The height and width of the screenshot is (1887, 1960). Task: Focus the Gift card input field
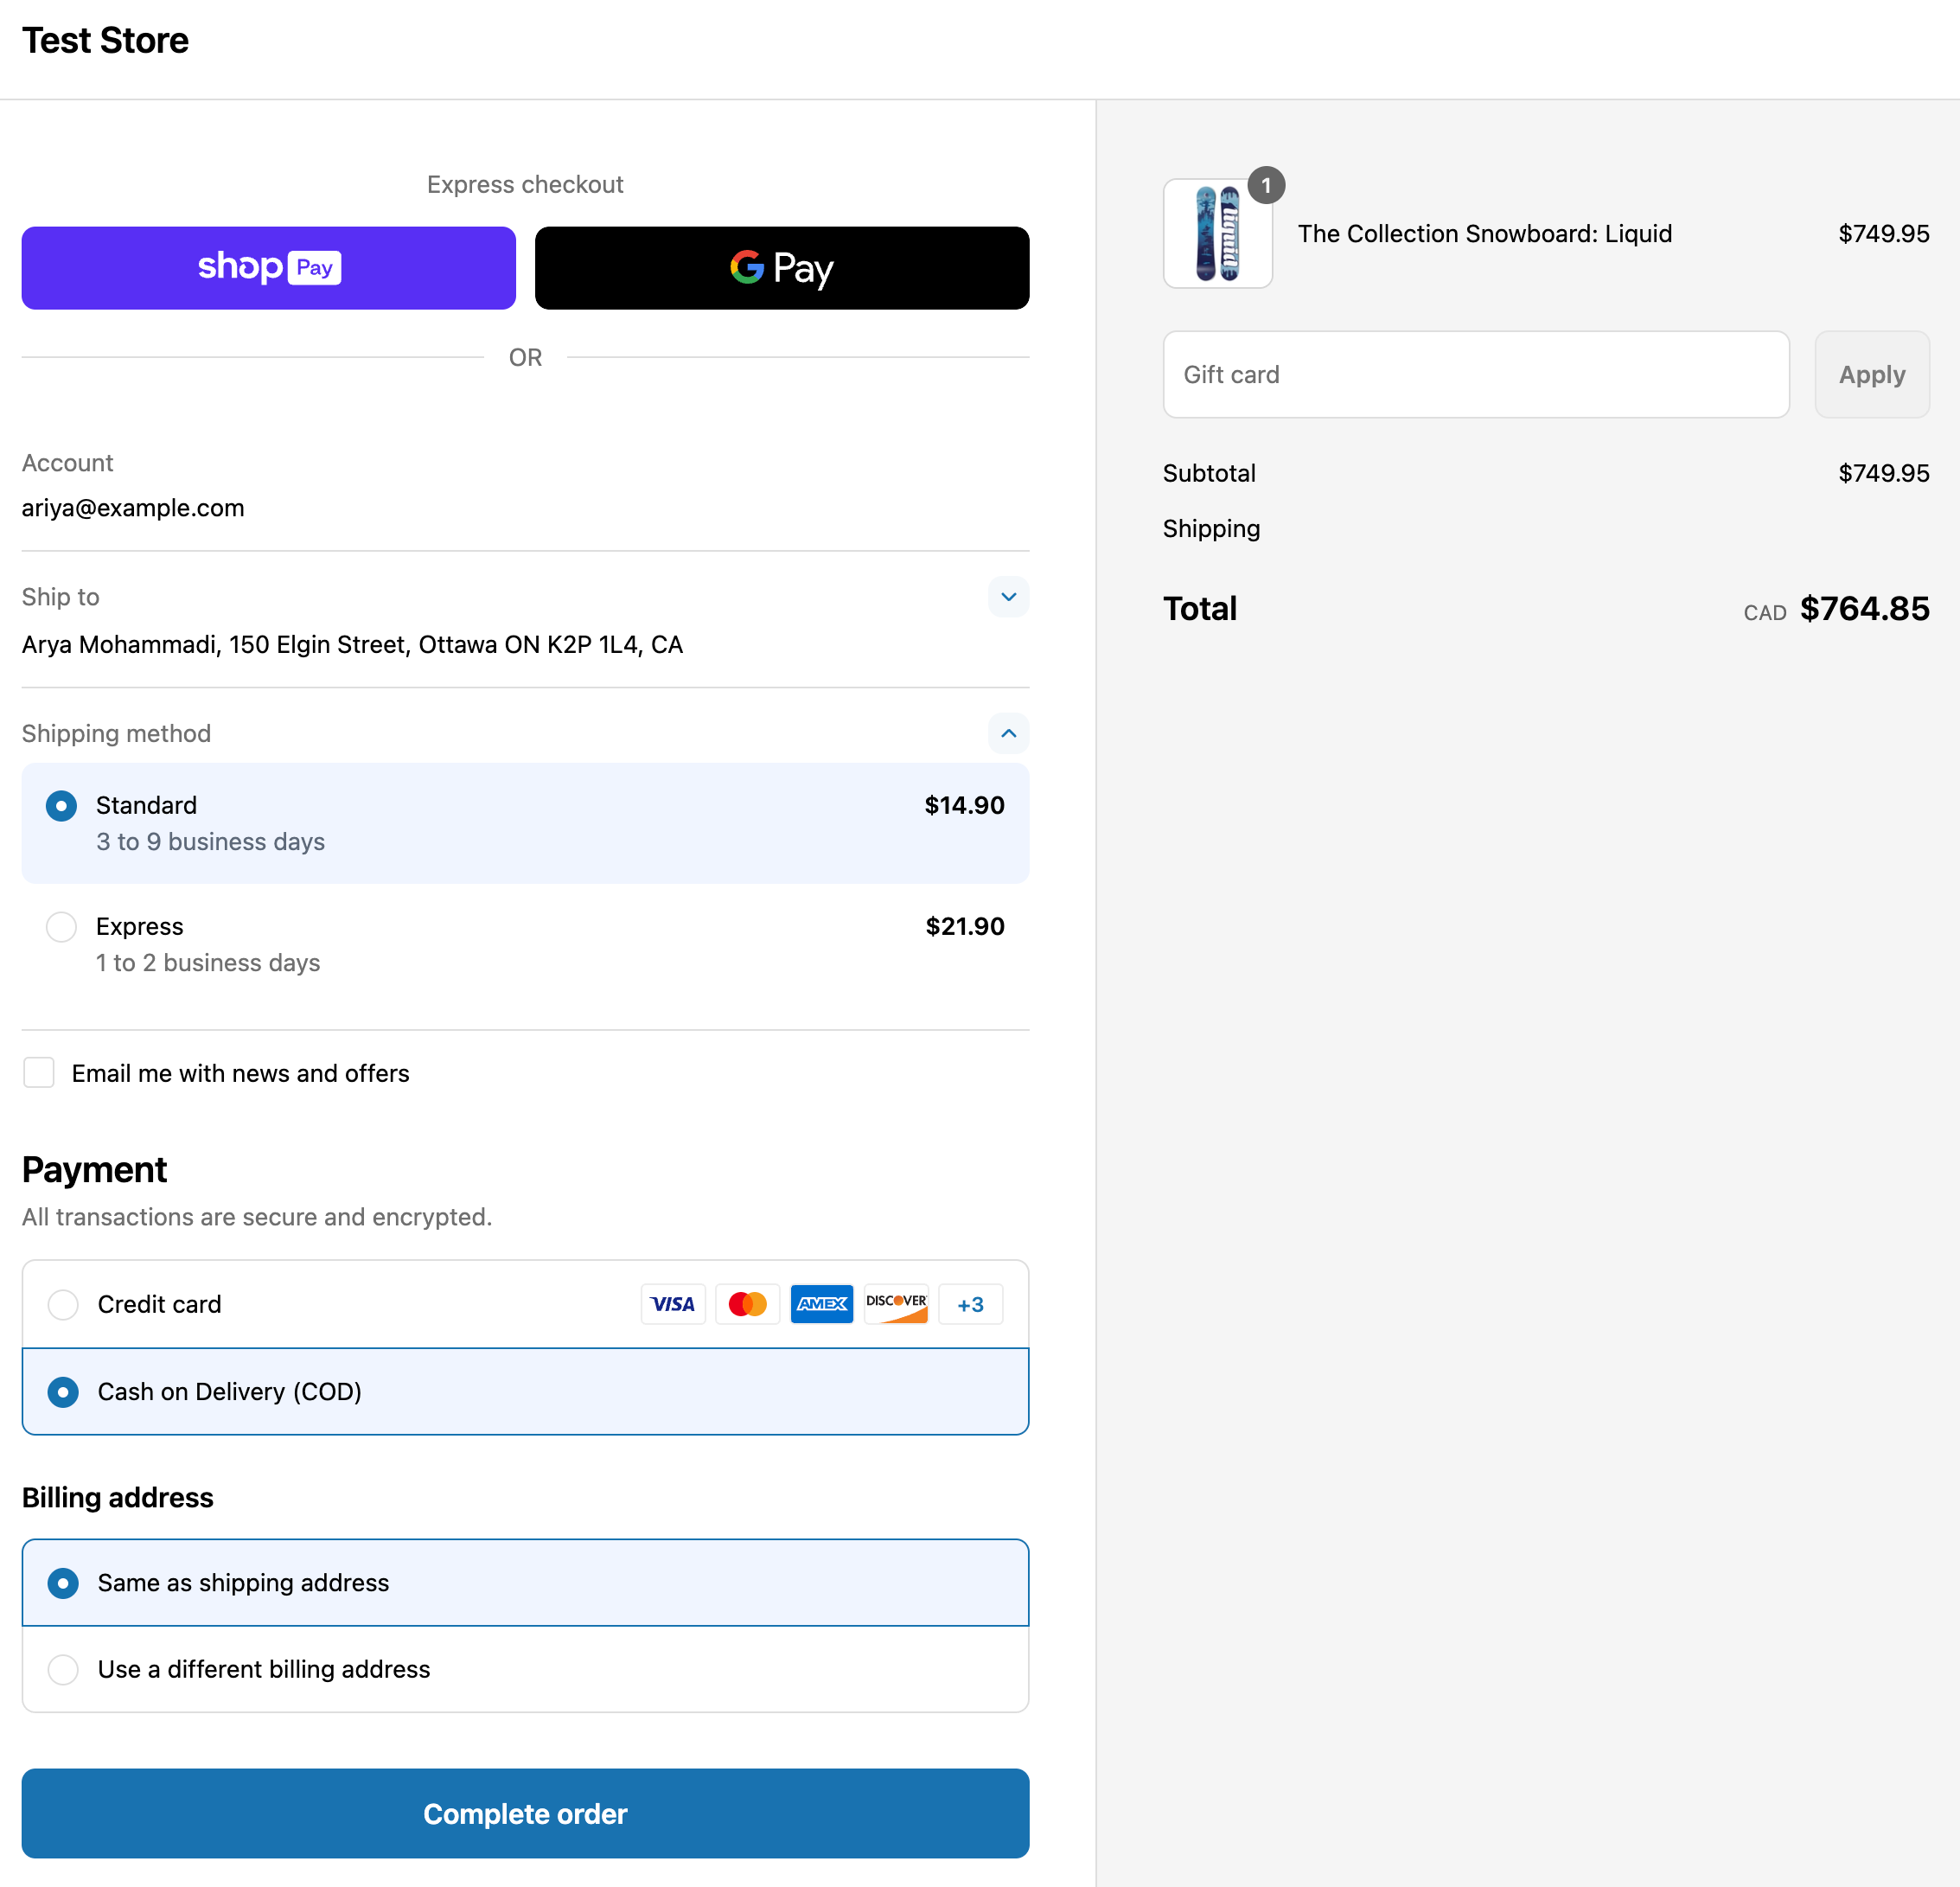1476,375
